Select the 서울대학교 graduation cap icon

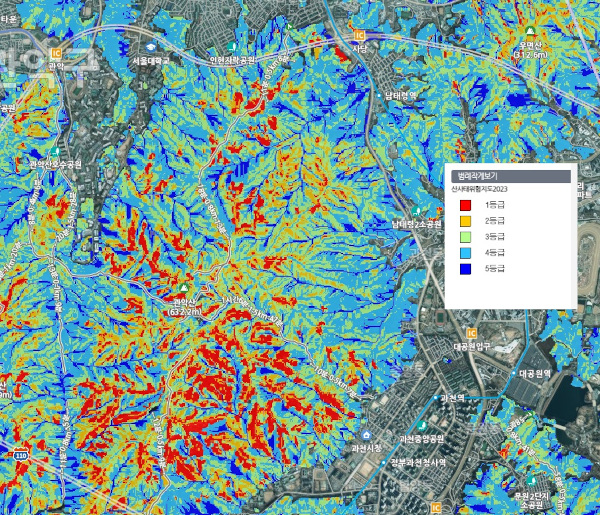pyautogui.click(x=150, y=47)
